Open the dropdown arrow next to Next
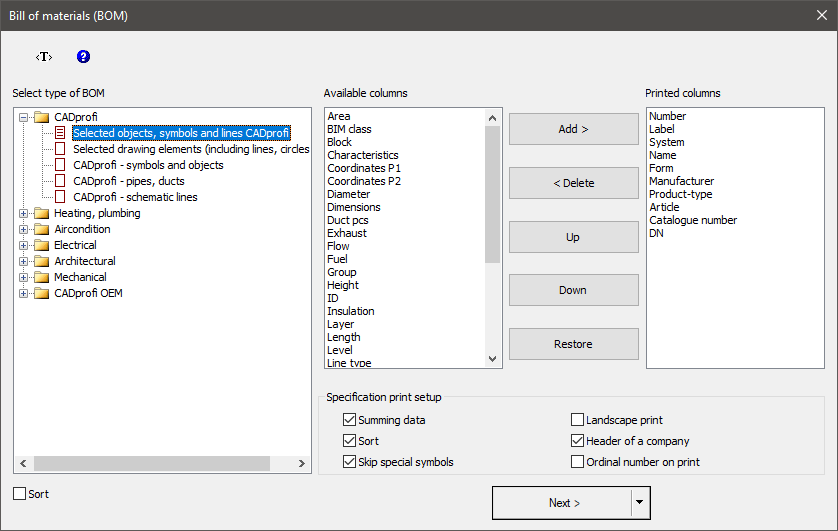The height and width of the screenshot is (531, 838). pos(640,503)
